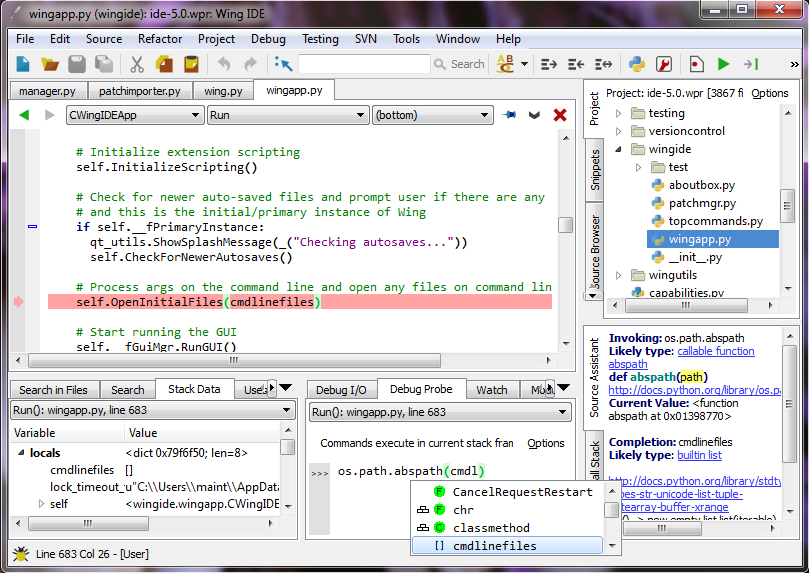Open the Snippets side tab
The width and height of the screenshot is (809, 573).
594,170
